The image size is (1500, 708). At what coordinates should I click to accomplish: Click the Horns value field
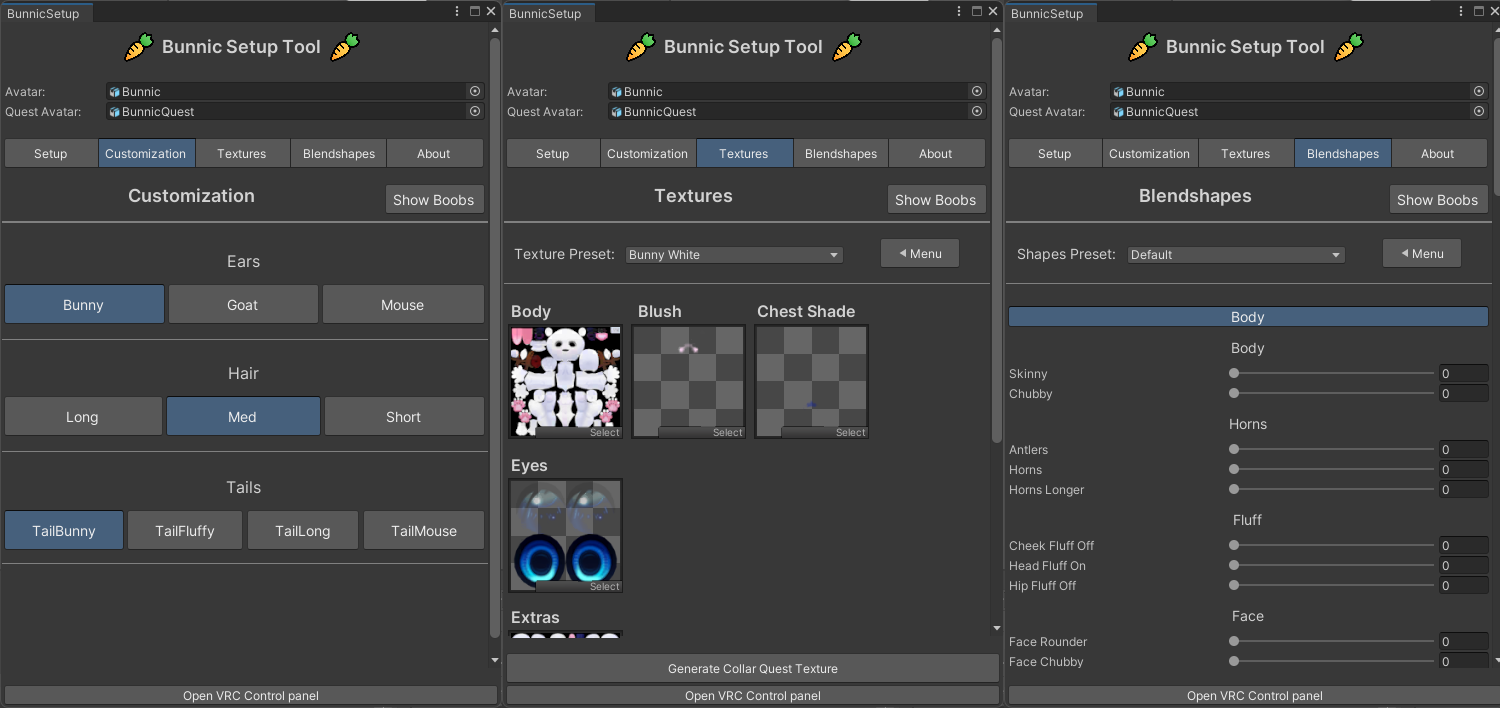click(1463, 470)
